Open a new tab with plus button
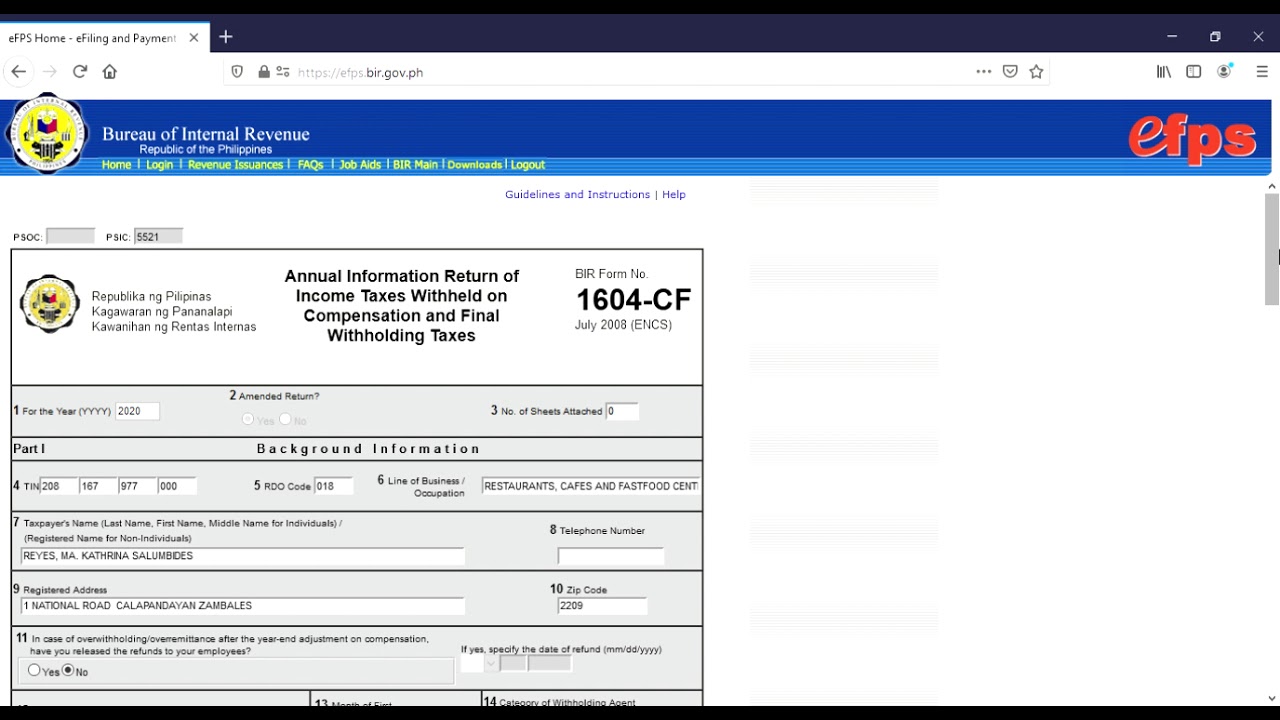This screenshot has width=1280, height=720. pyautogui.click(x=226, y=37)
